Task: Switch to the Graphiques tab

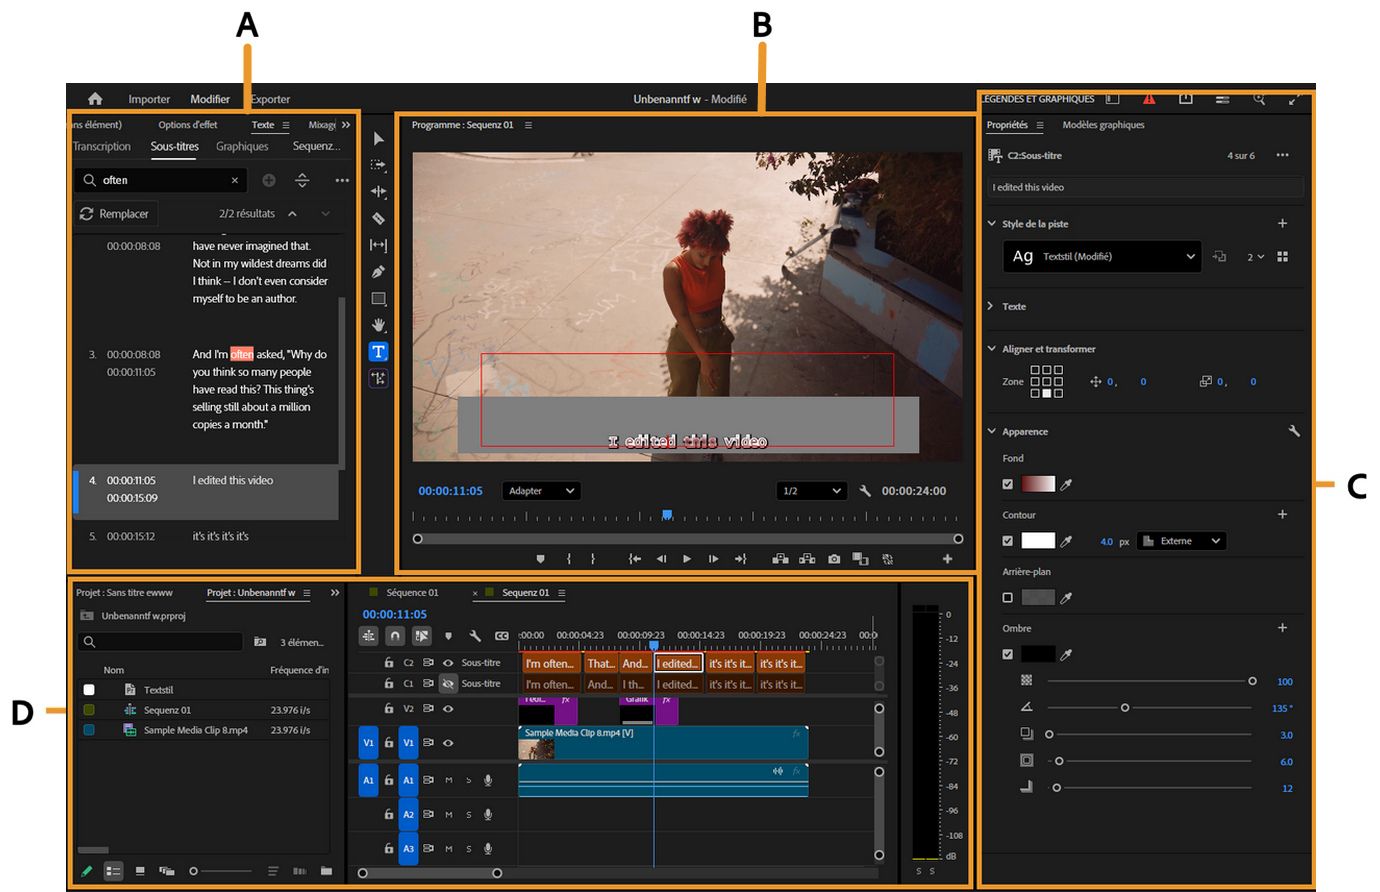Action: 241,146
